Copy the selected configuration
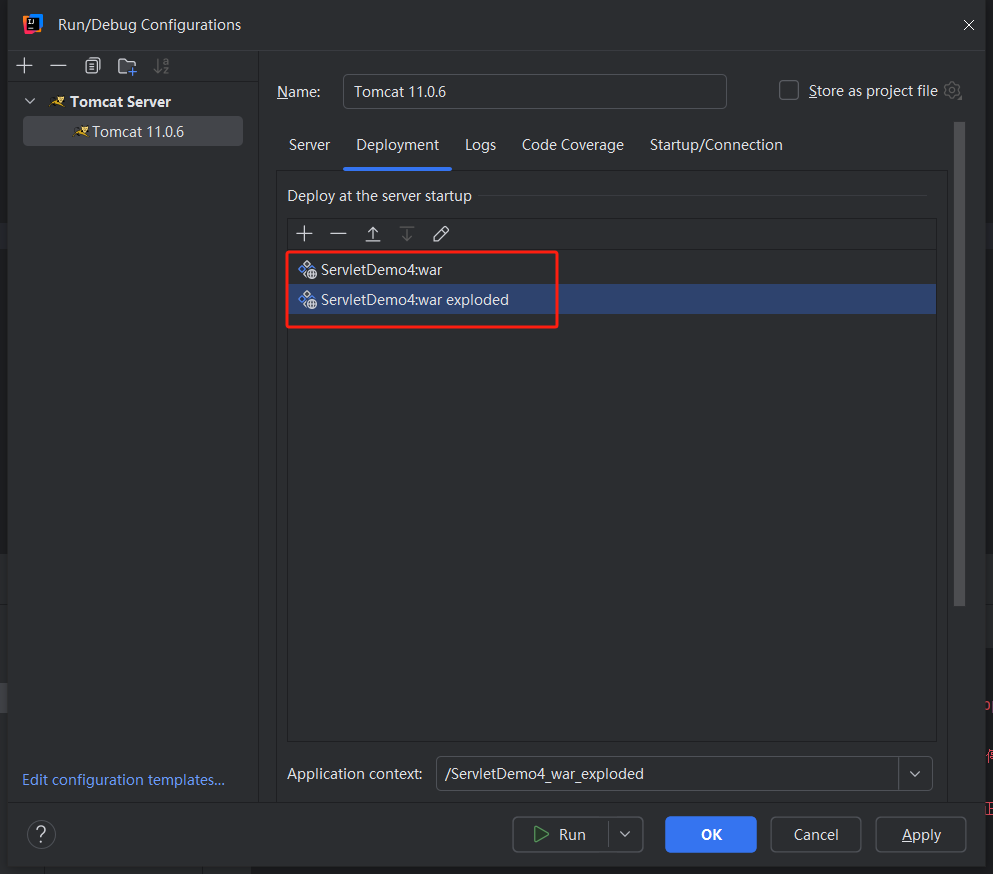This screenshot has height=874, width=993. pos(92,66)
